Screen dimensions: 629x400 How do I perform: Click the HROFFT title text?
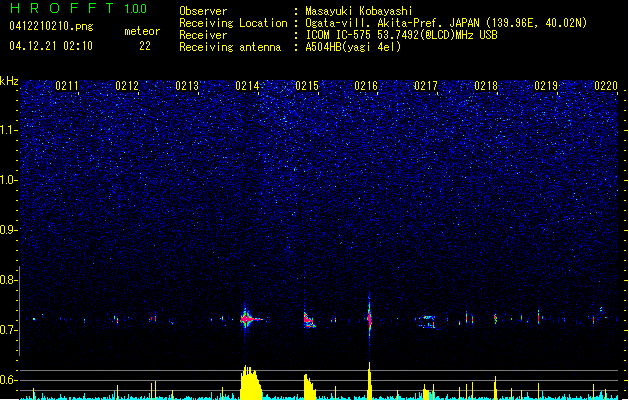point(62,8)
